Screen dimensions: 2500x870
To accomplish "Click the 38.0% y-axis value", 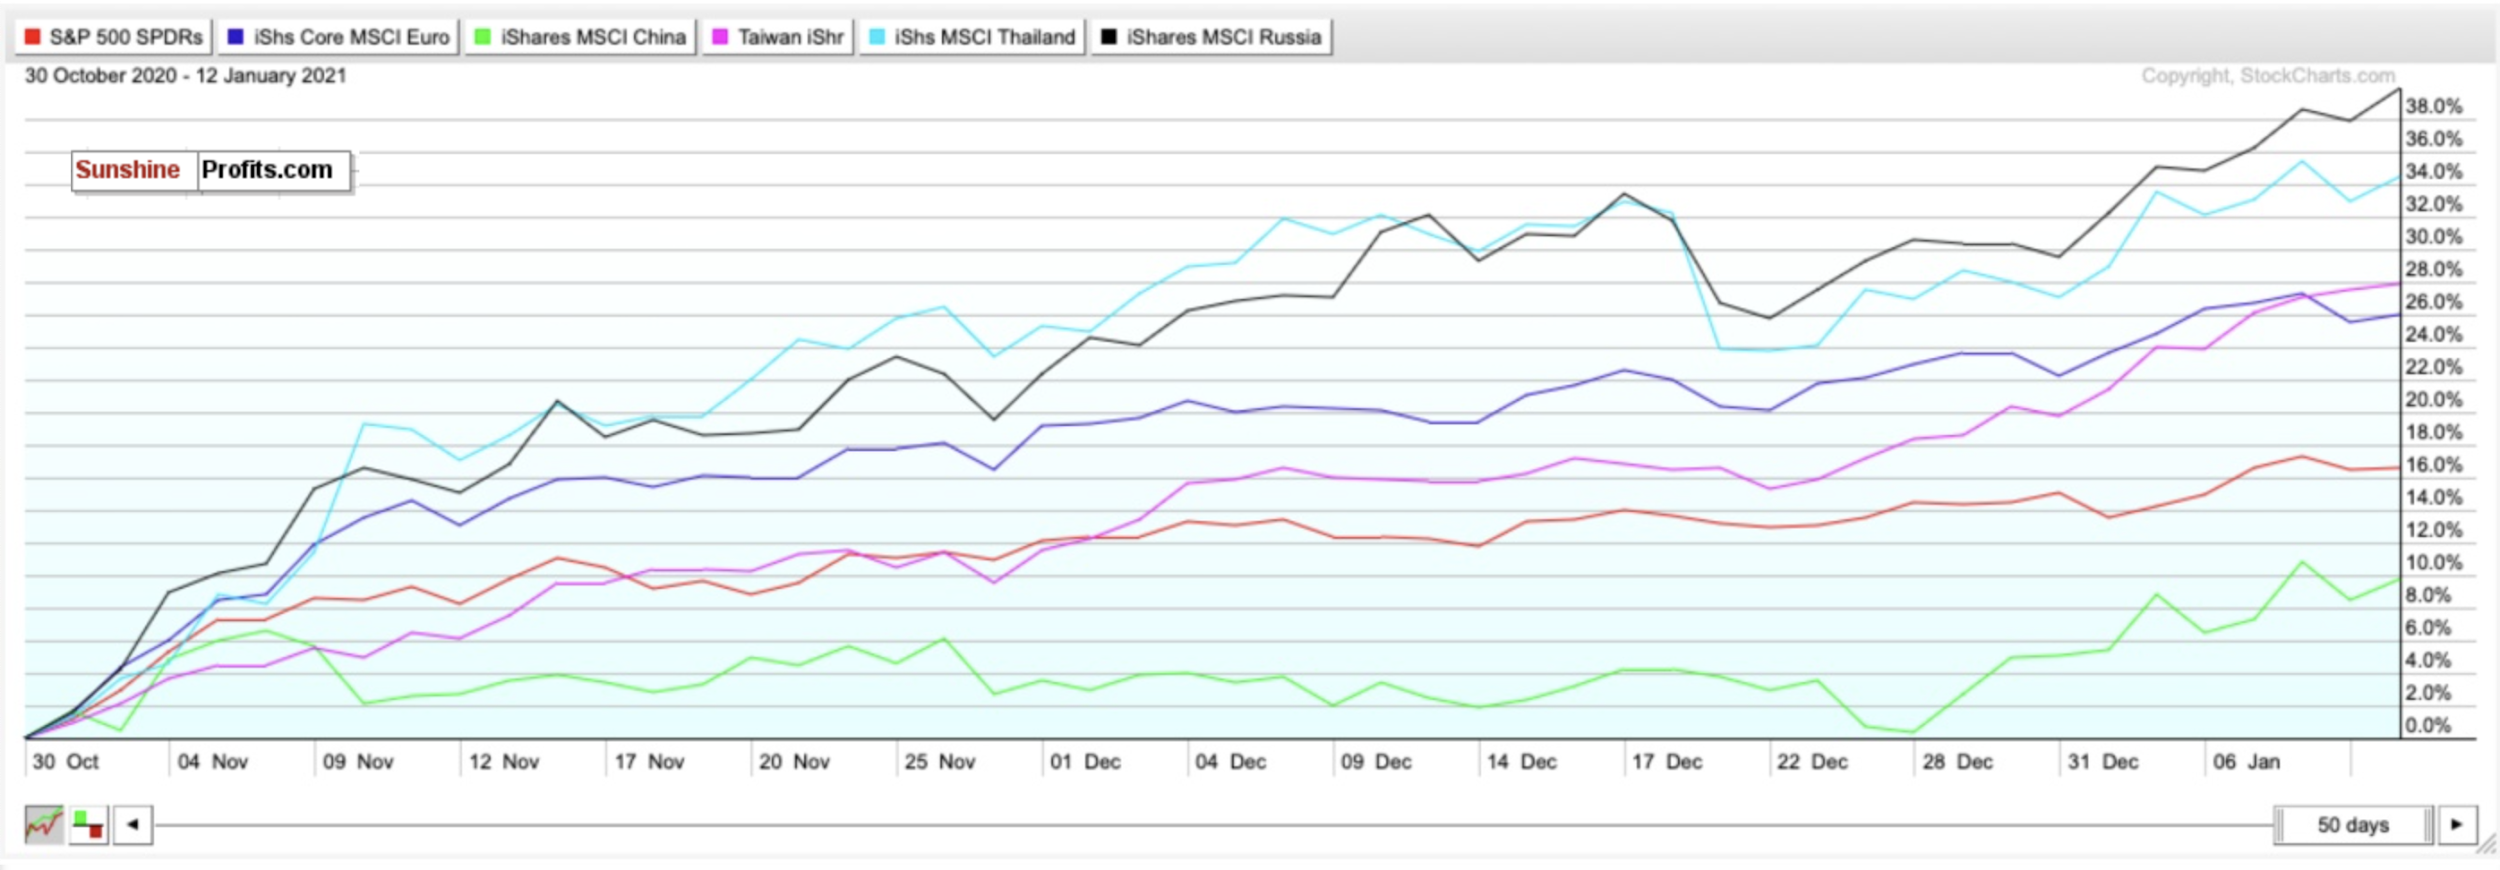I will click(x=2434, y=106).
